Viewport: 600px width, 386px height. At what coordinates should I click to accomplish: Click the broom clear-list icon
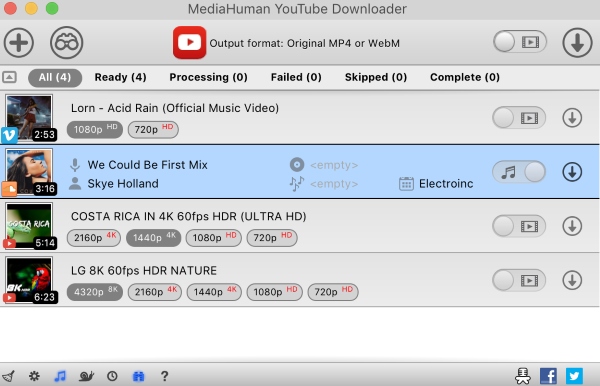pyautogui.click(x=8, y=376)
